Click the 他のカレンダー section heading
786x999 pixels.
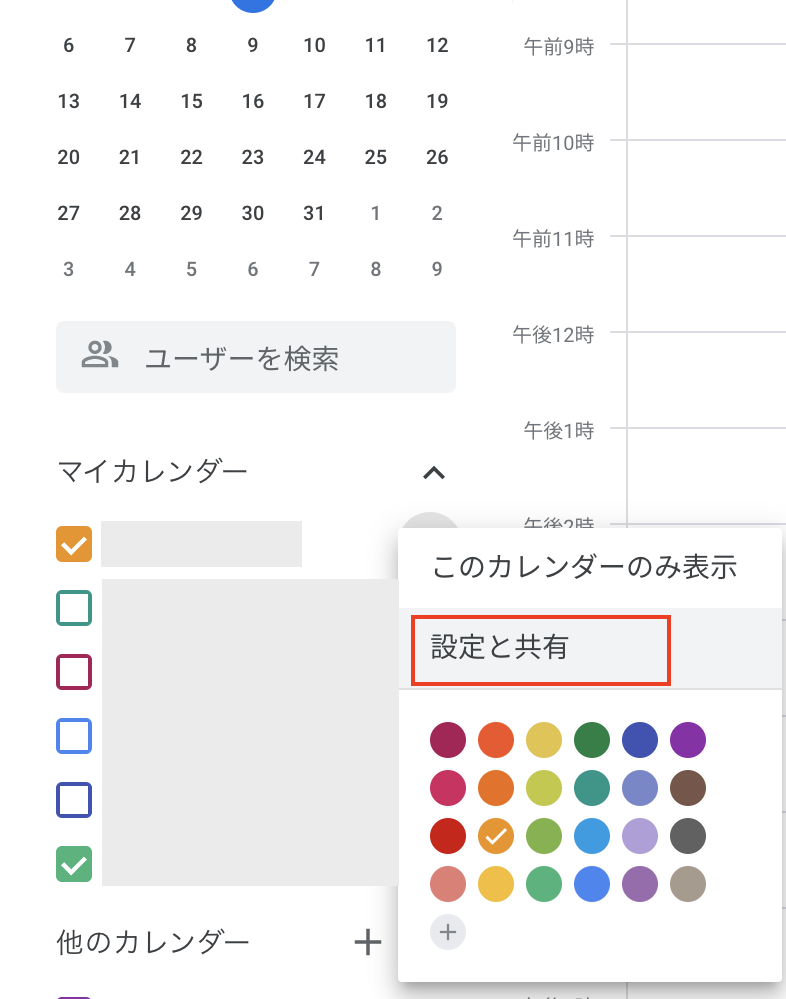(x=152, y=942)
